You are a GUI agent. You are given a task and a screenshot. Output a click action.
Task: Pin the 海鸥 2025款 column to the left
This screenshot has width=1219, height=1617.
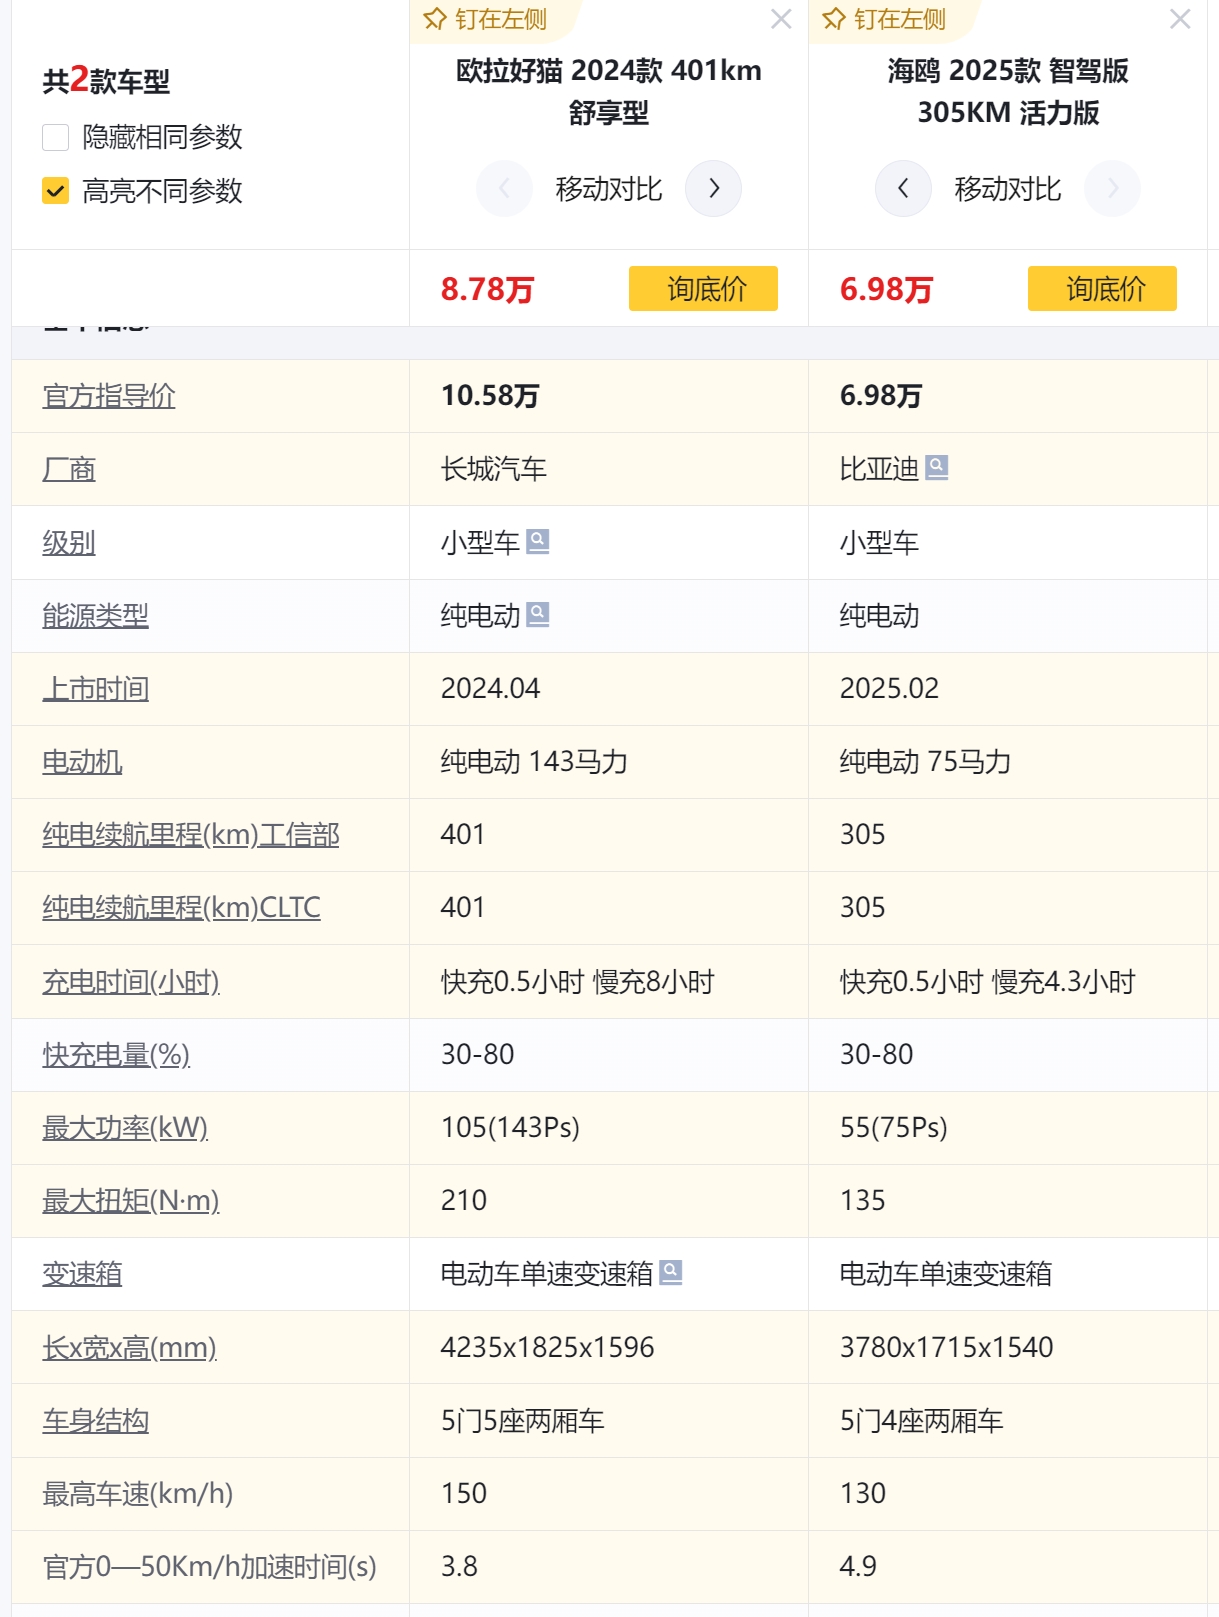(x=885, y=19)
